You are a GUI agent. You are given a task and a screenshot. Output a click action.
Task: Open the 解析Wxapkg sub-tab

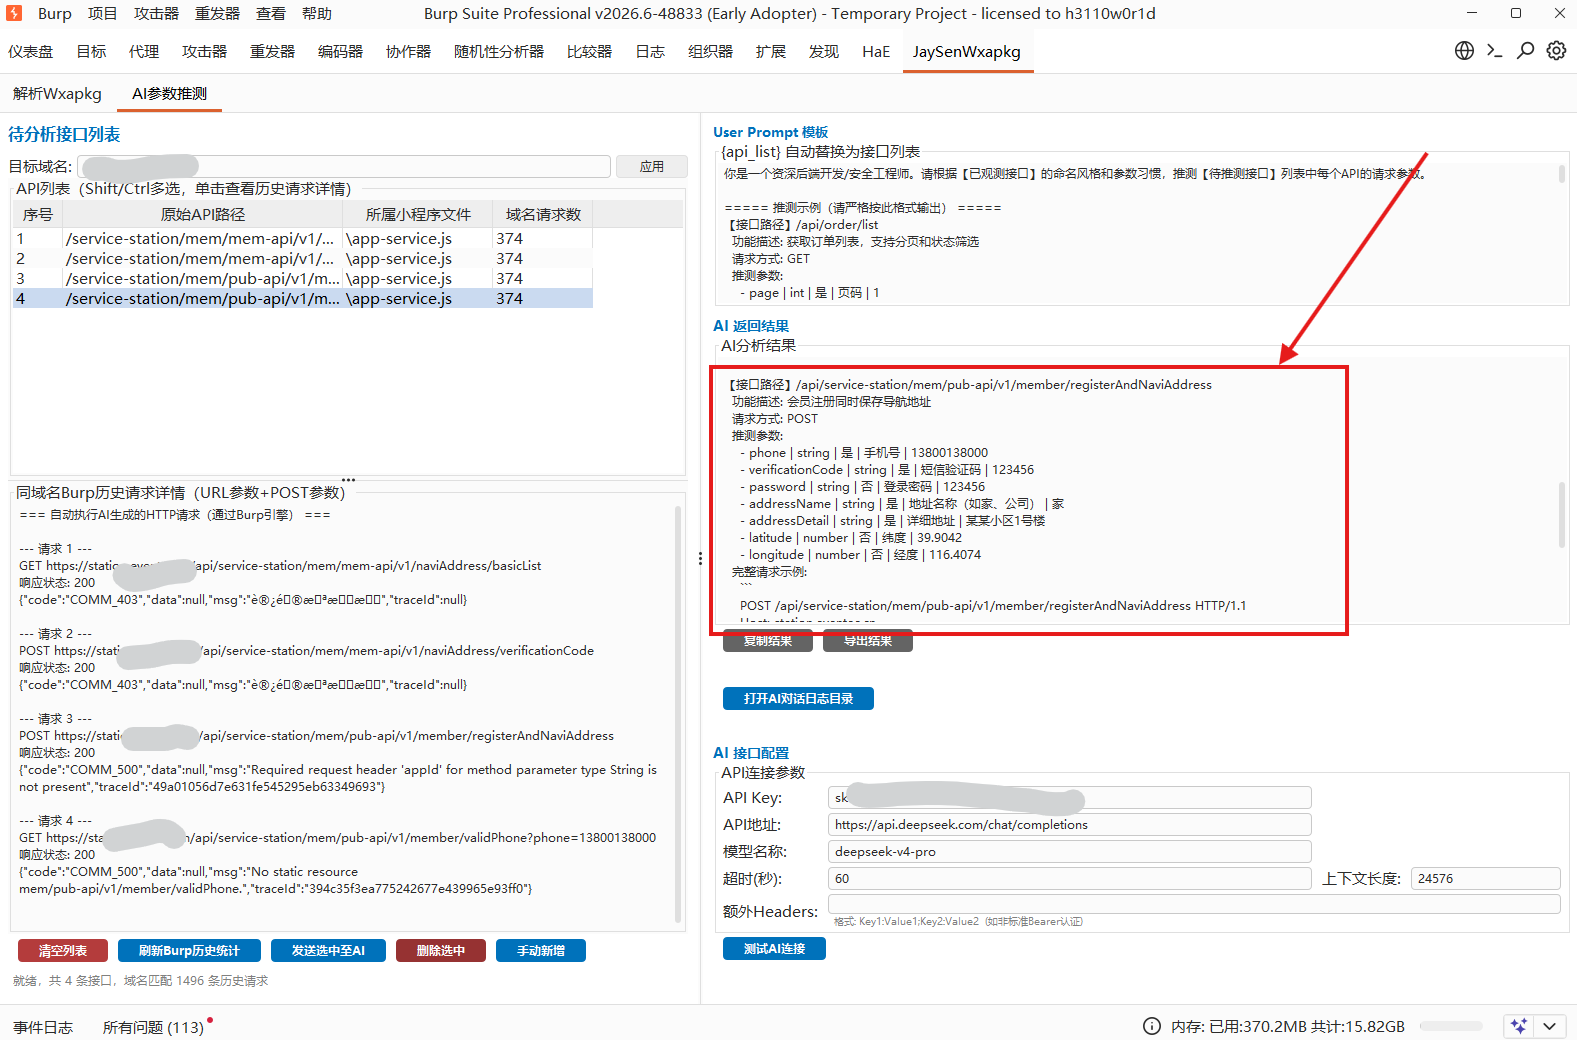(57, 94)
